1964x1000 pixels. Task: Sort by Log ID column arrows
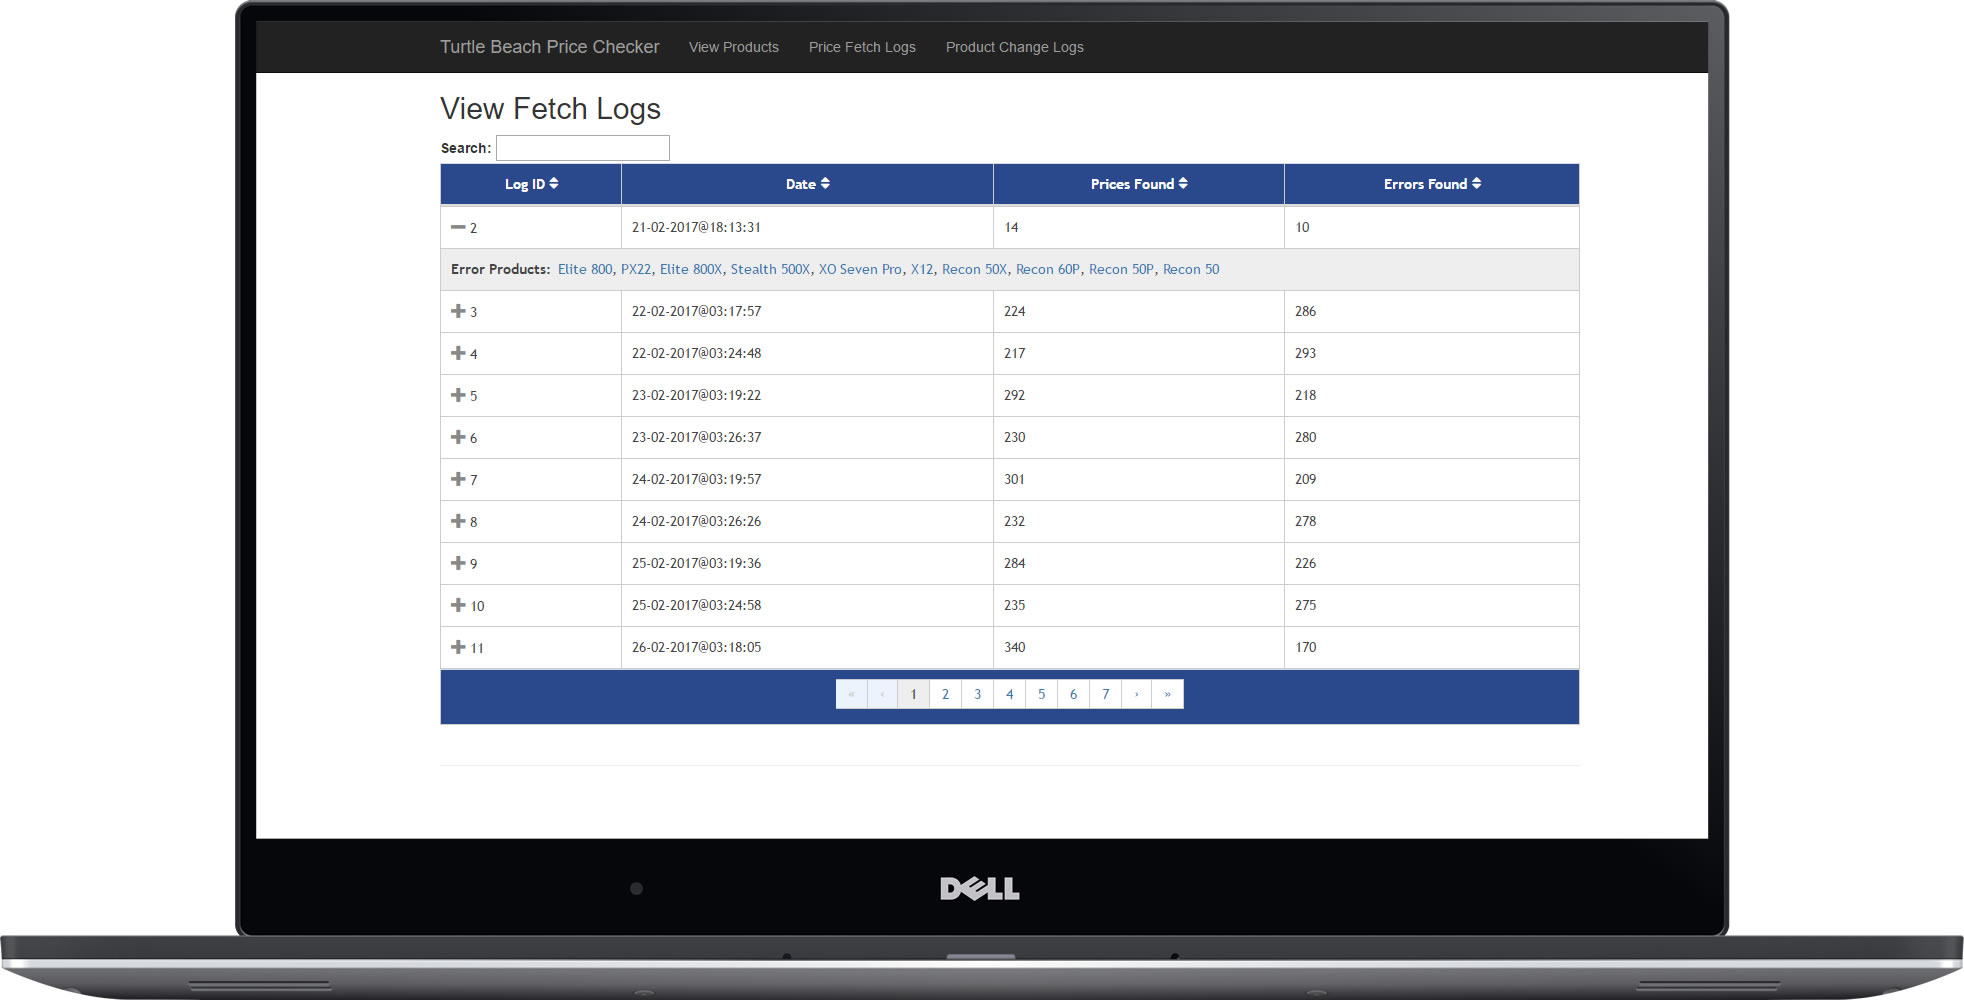click(x=554, y=184)
